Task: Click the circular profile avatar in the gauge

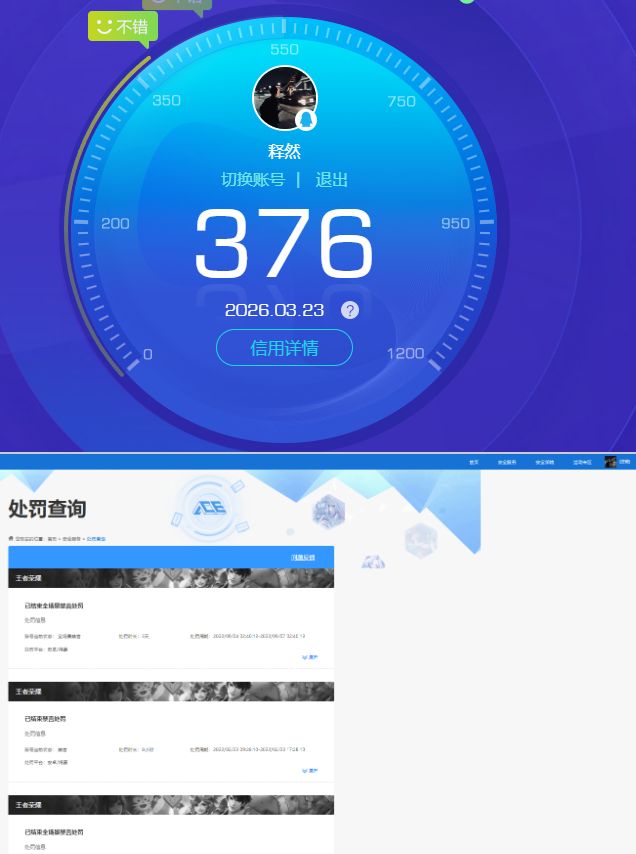Action: coord(285,99)
